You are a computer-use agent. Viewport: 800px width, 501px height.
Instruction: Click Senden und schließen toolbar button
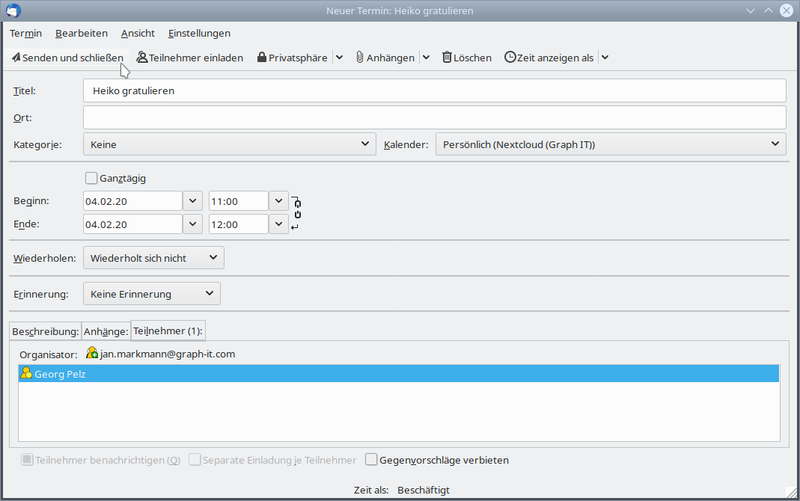tap(67, 58)
